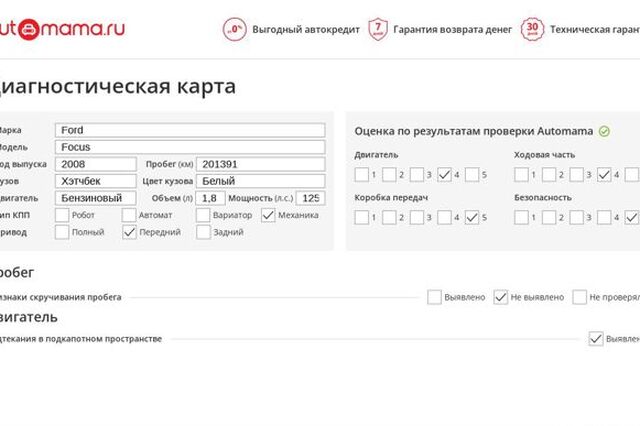Click the Оценка по результатам проверки Automama title

coord(473,131)
